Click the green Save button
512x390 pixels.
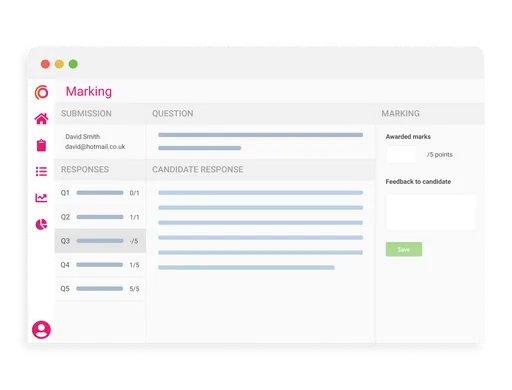tap(404, 249)
